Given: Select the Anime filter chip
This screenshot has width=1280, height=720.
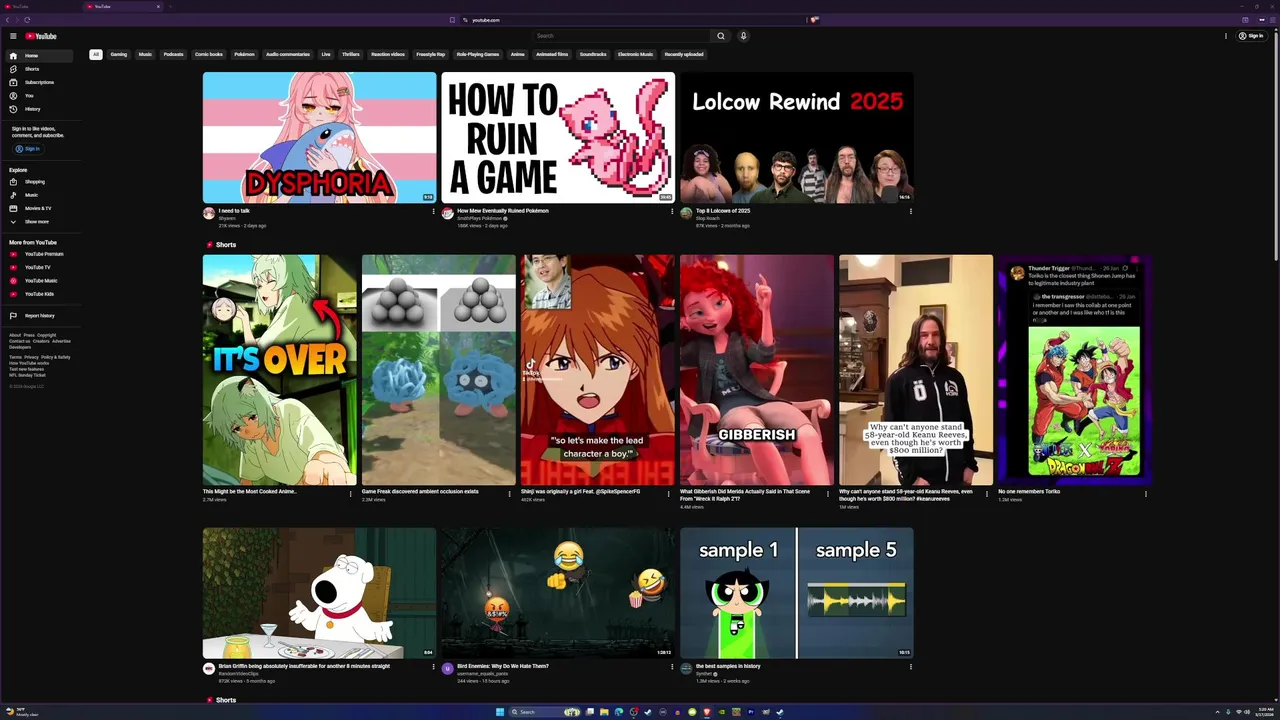Looking at the screenshot, I should (518, 54).
